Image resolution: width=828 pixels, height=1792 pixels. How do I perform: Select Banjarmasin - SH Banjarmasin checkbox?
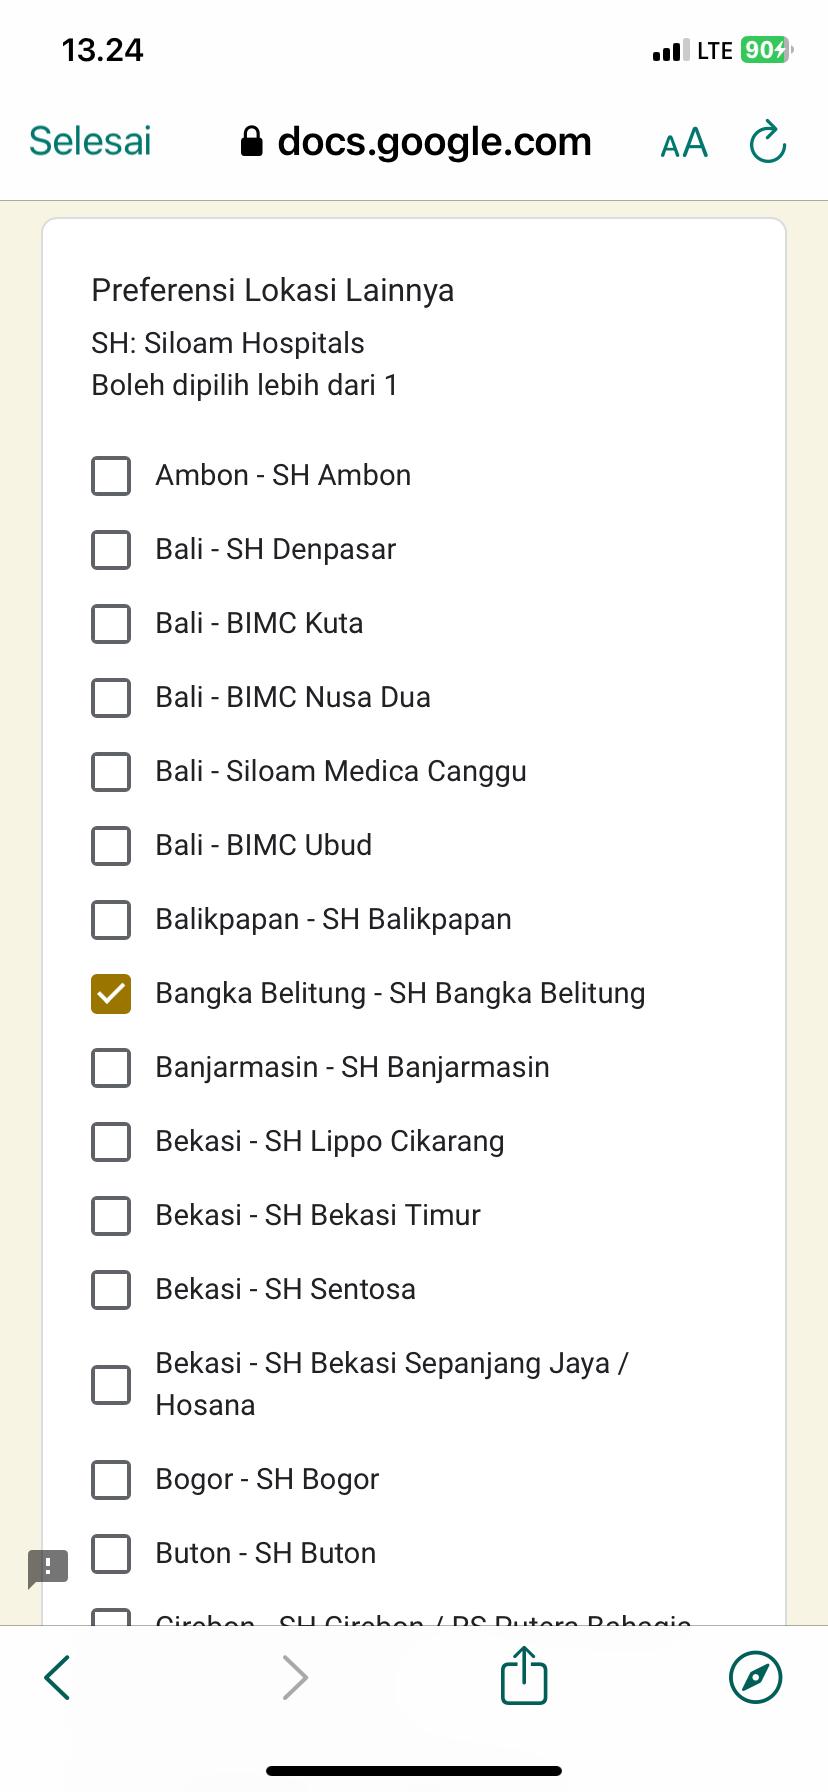(x=111, y=1067)
